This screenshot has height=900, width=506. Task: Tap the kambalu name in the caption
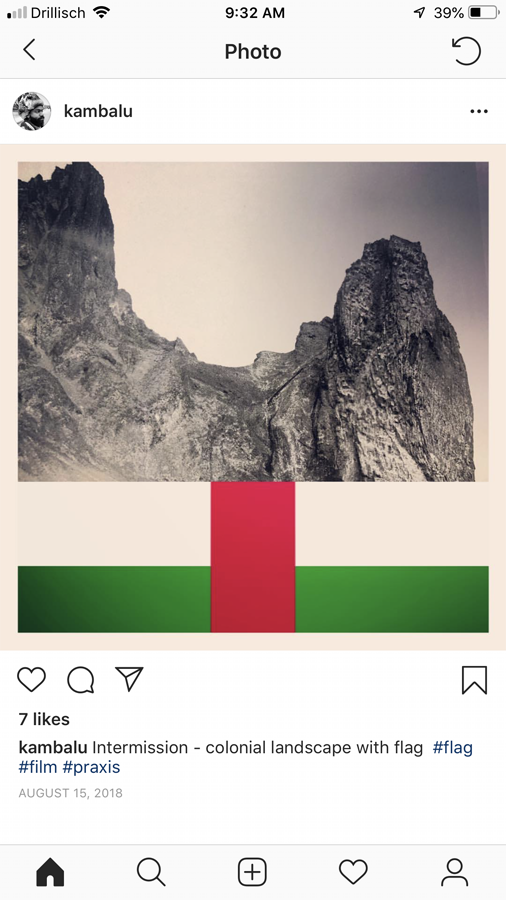coord(53,747)
